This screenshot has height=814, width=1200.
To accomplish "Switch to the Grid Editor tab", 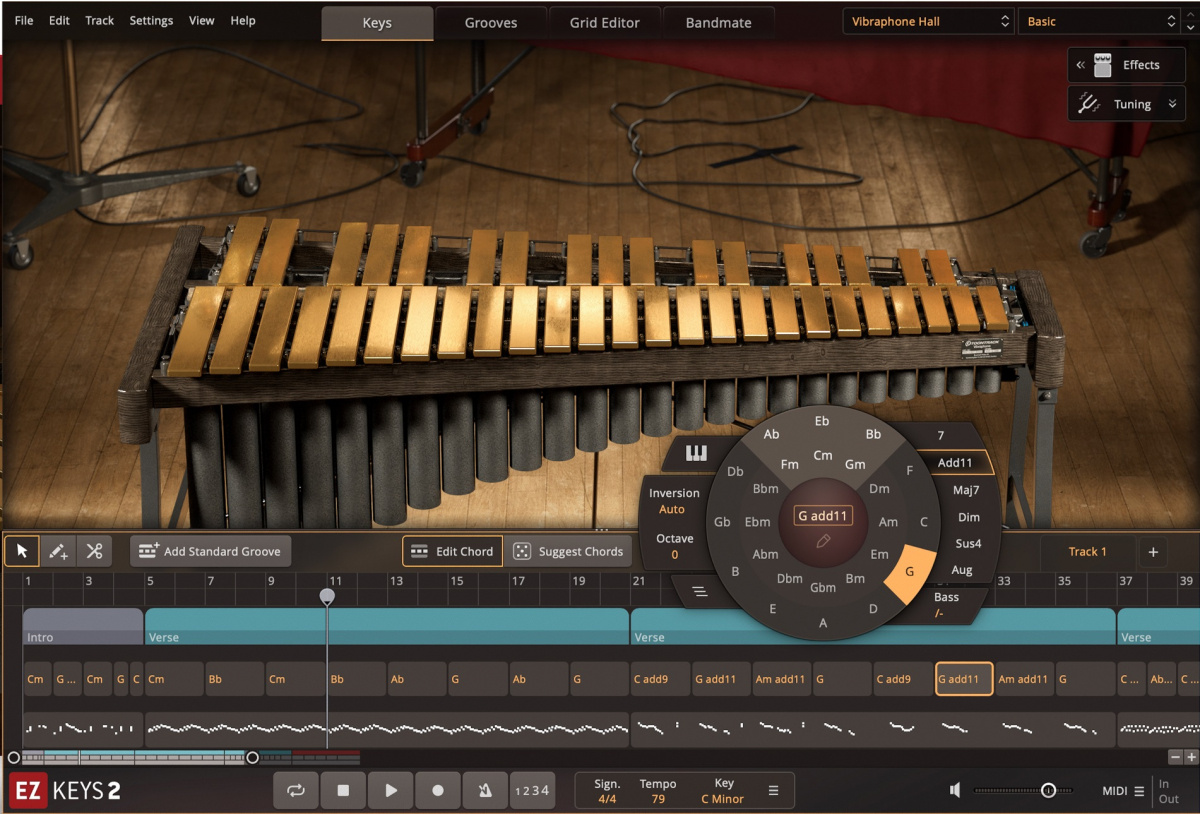I will (604, 20).
